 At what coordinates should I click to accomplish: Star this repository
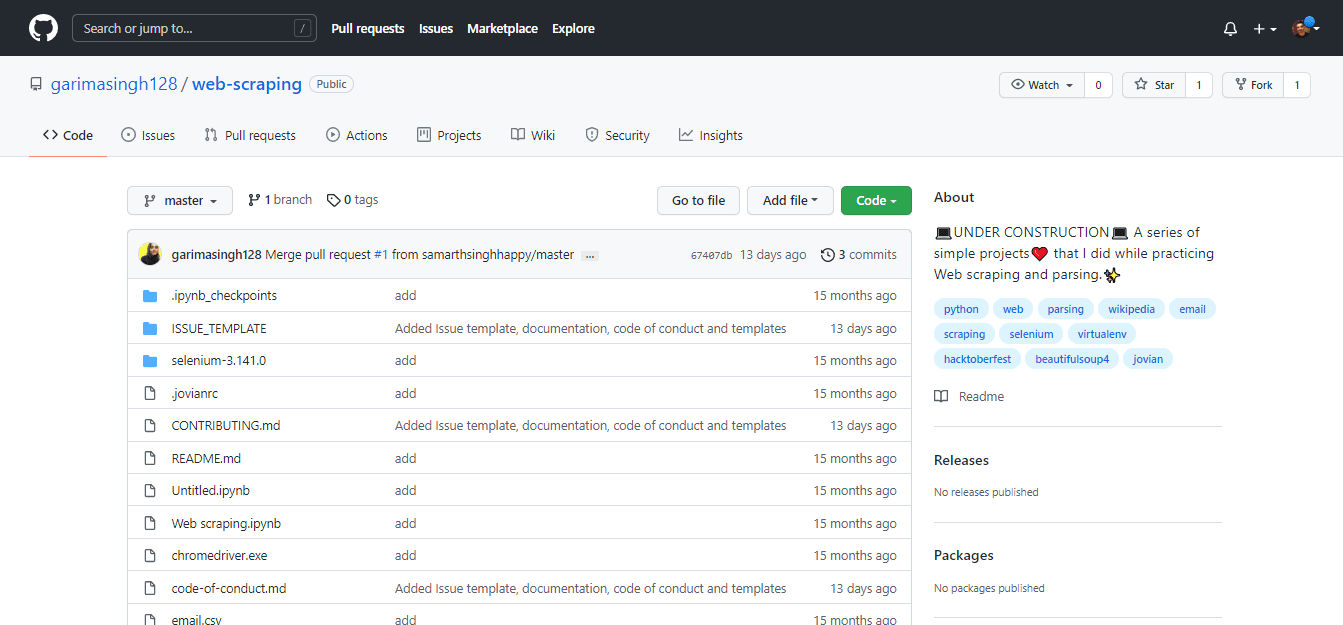pyautogui.click(x=1154, y=85)
